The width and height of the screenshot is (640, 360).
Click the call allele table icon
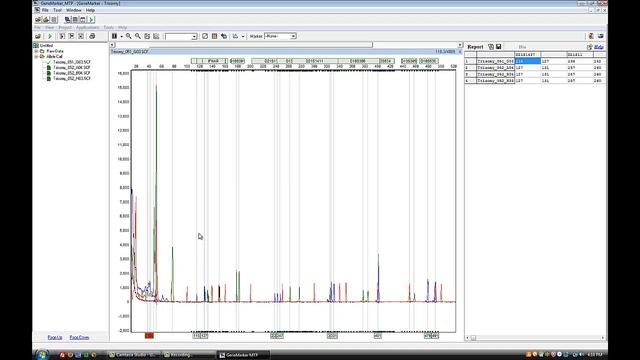pyautogui.click(x=214, y=36)
